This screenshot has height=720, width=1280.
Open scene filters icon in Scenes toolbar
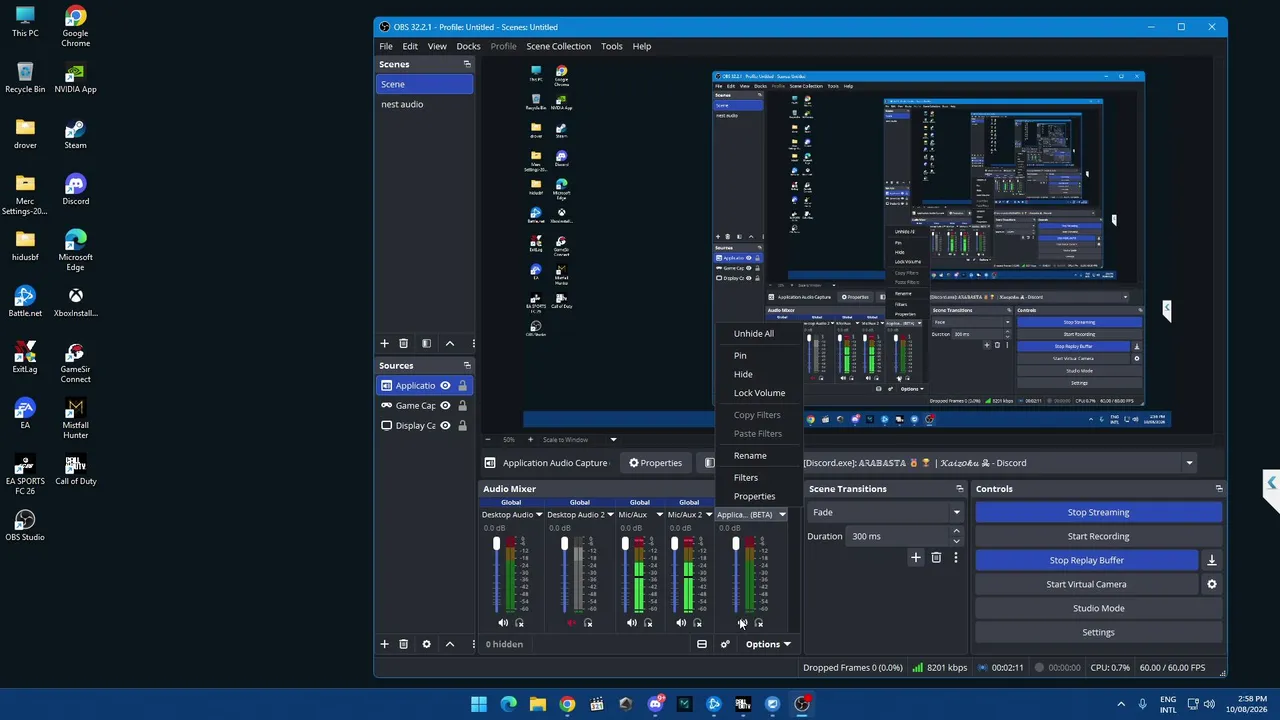coord(426,343)
